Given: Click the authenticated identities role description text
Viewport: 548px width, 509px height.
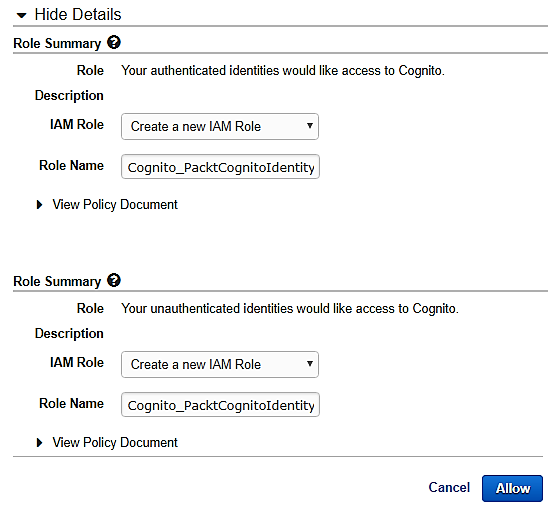Looking at the screenshot, I should point(283,71).
